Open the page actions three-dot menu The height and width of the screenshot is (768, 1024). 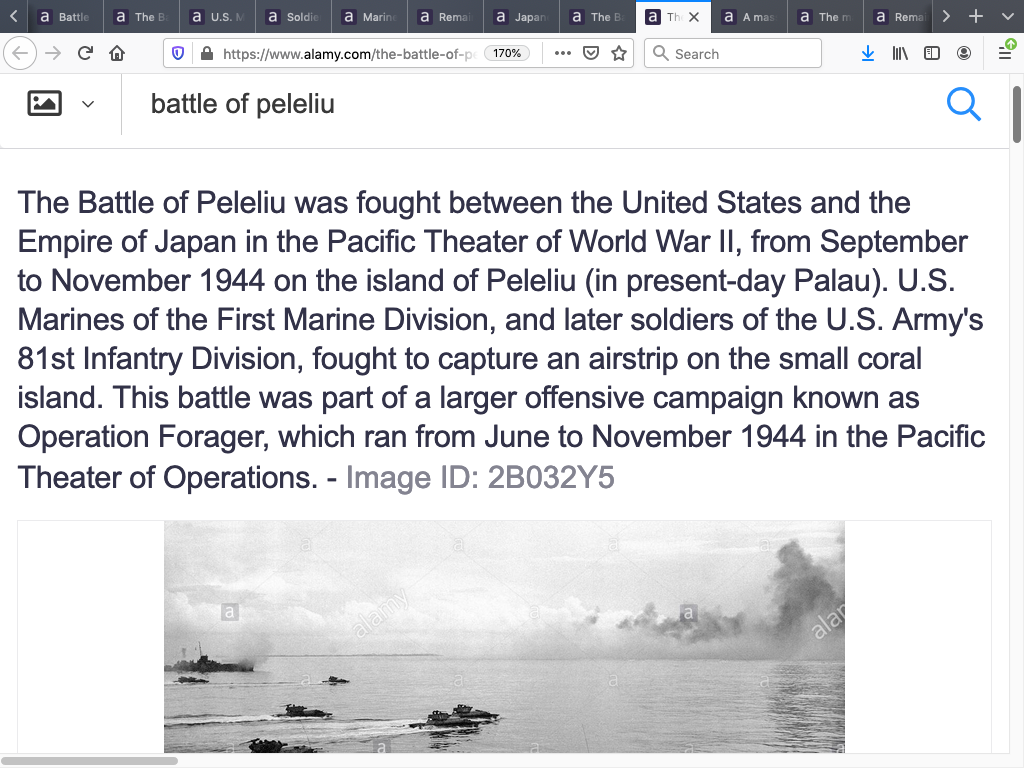point(562,54)
